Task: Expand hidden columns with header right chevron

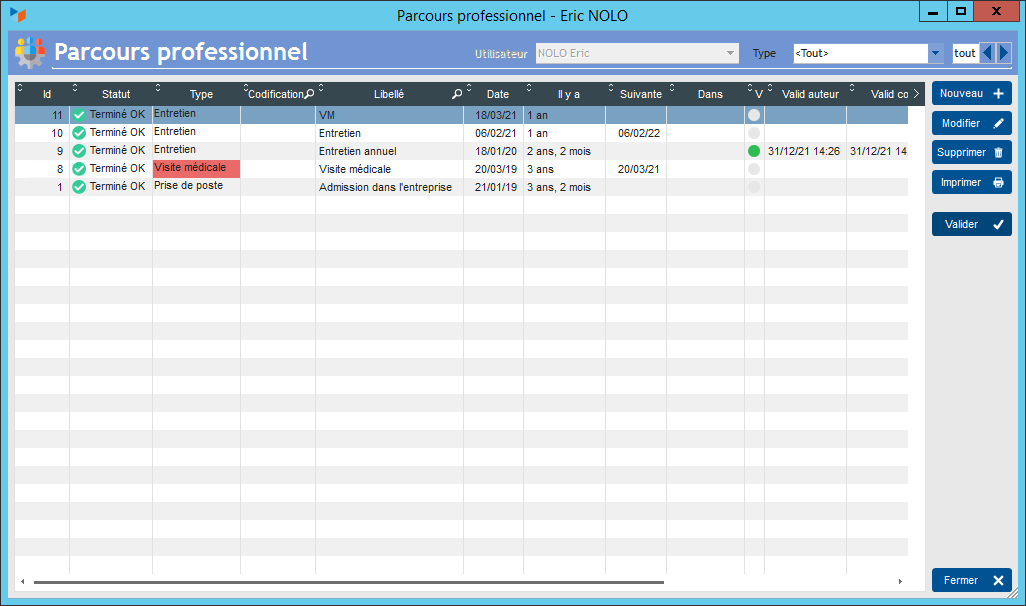Action: [916, 95]
